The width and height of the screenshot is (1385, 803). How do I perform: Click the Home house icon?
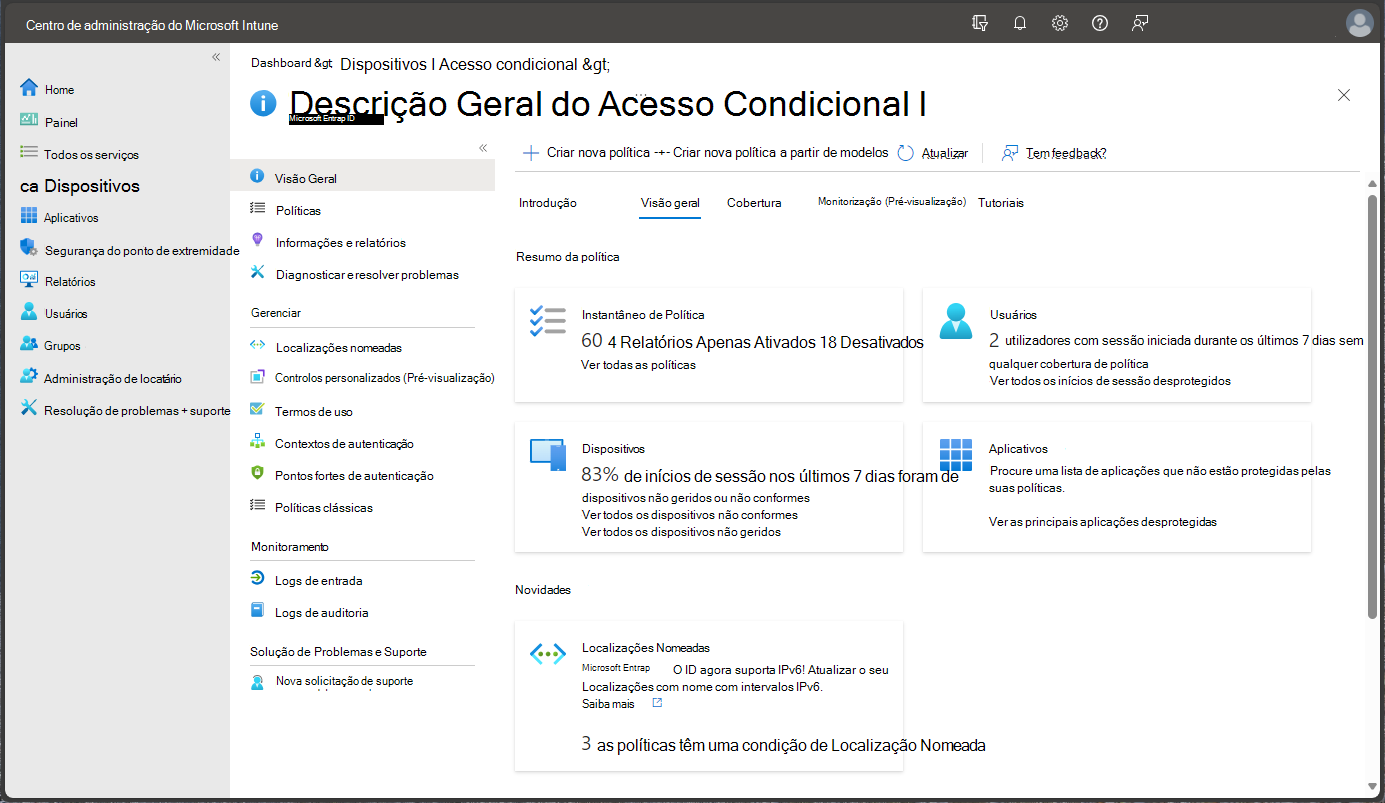tap(29, 88)
